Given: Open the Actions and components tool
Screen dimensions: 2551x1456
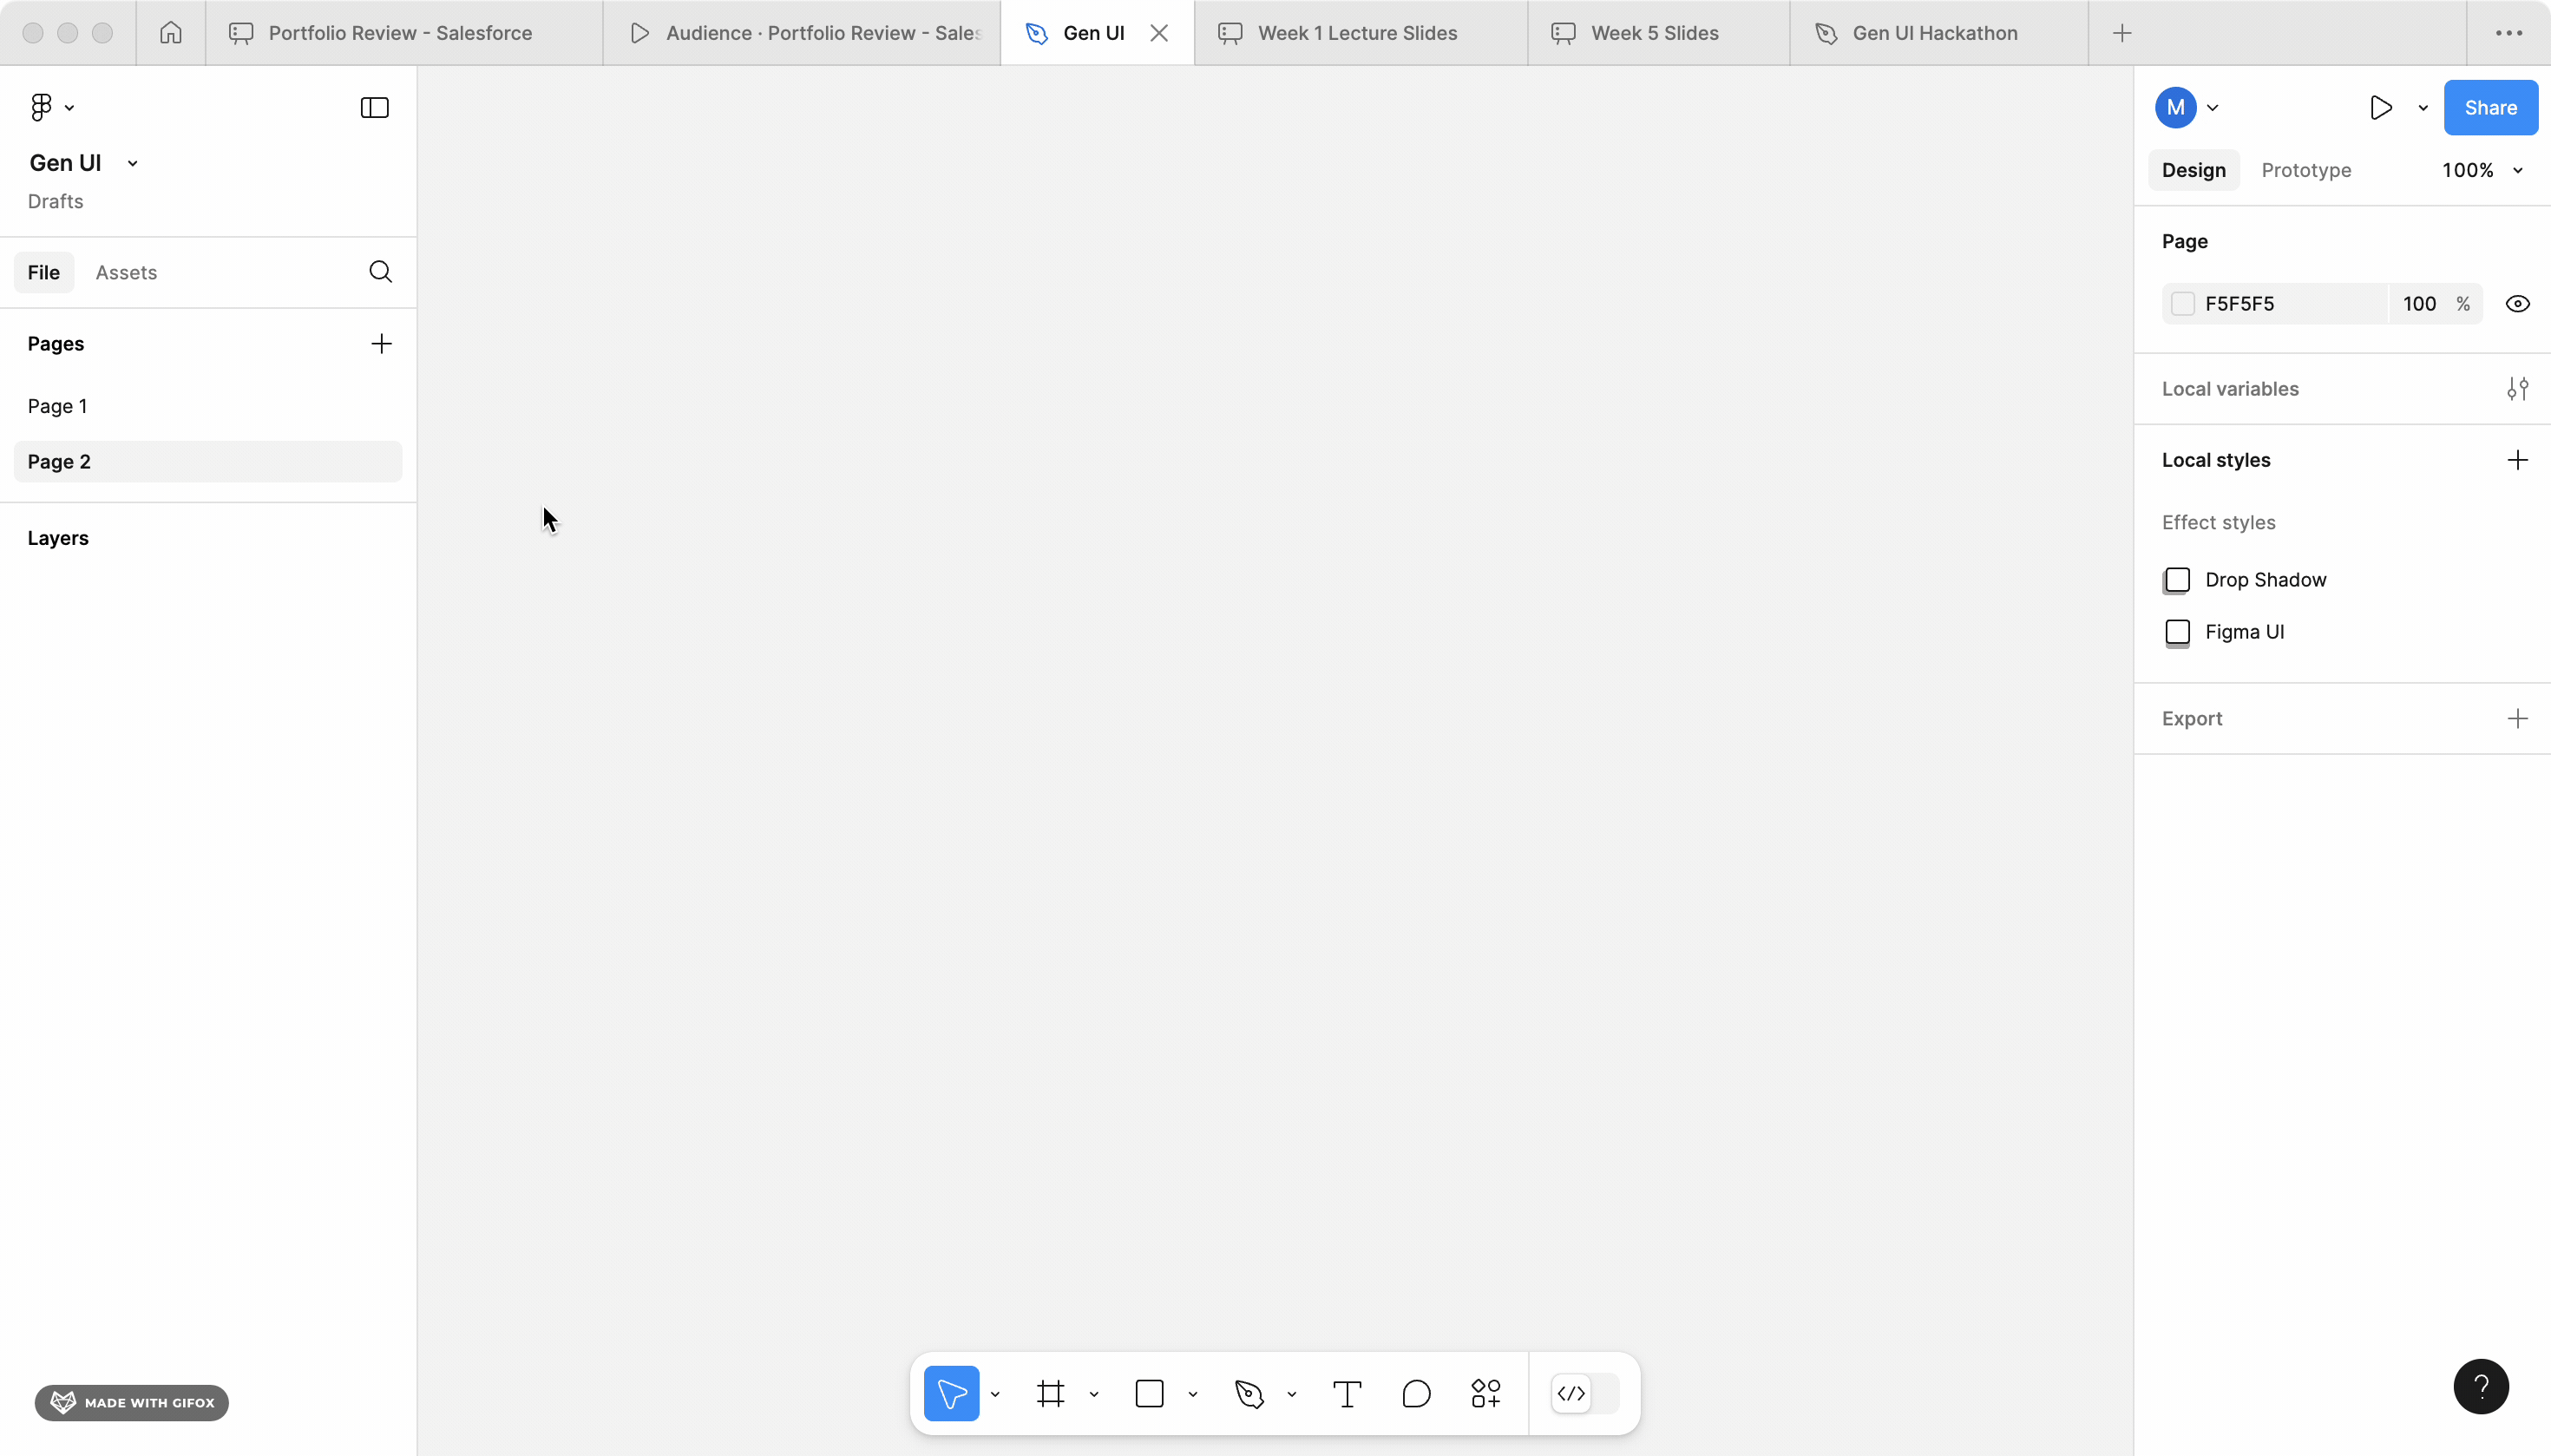Looking at the screenshot, I should [1486, 1393].
